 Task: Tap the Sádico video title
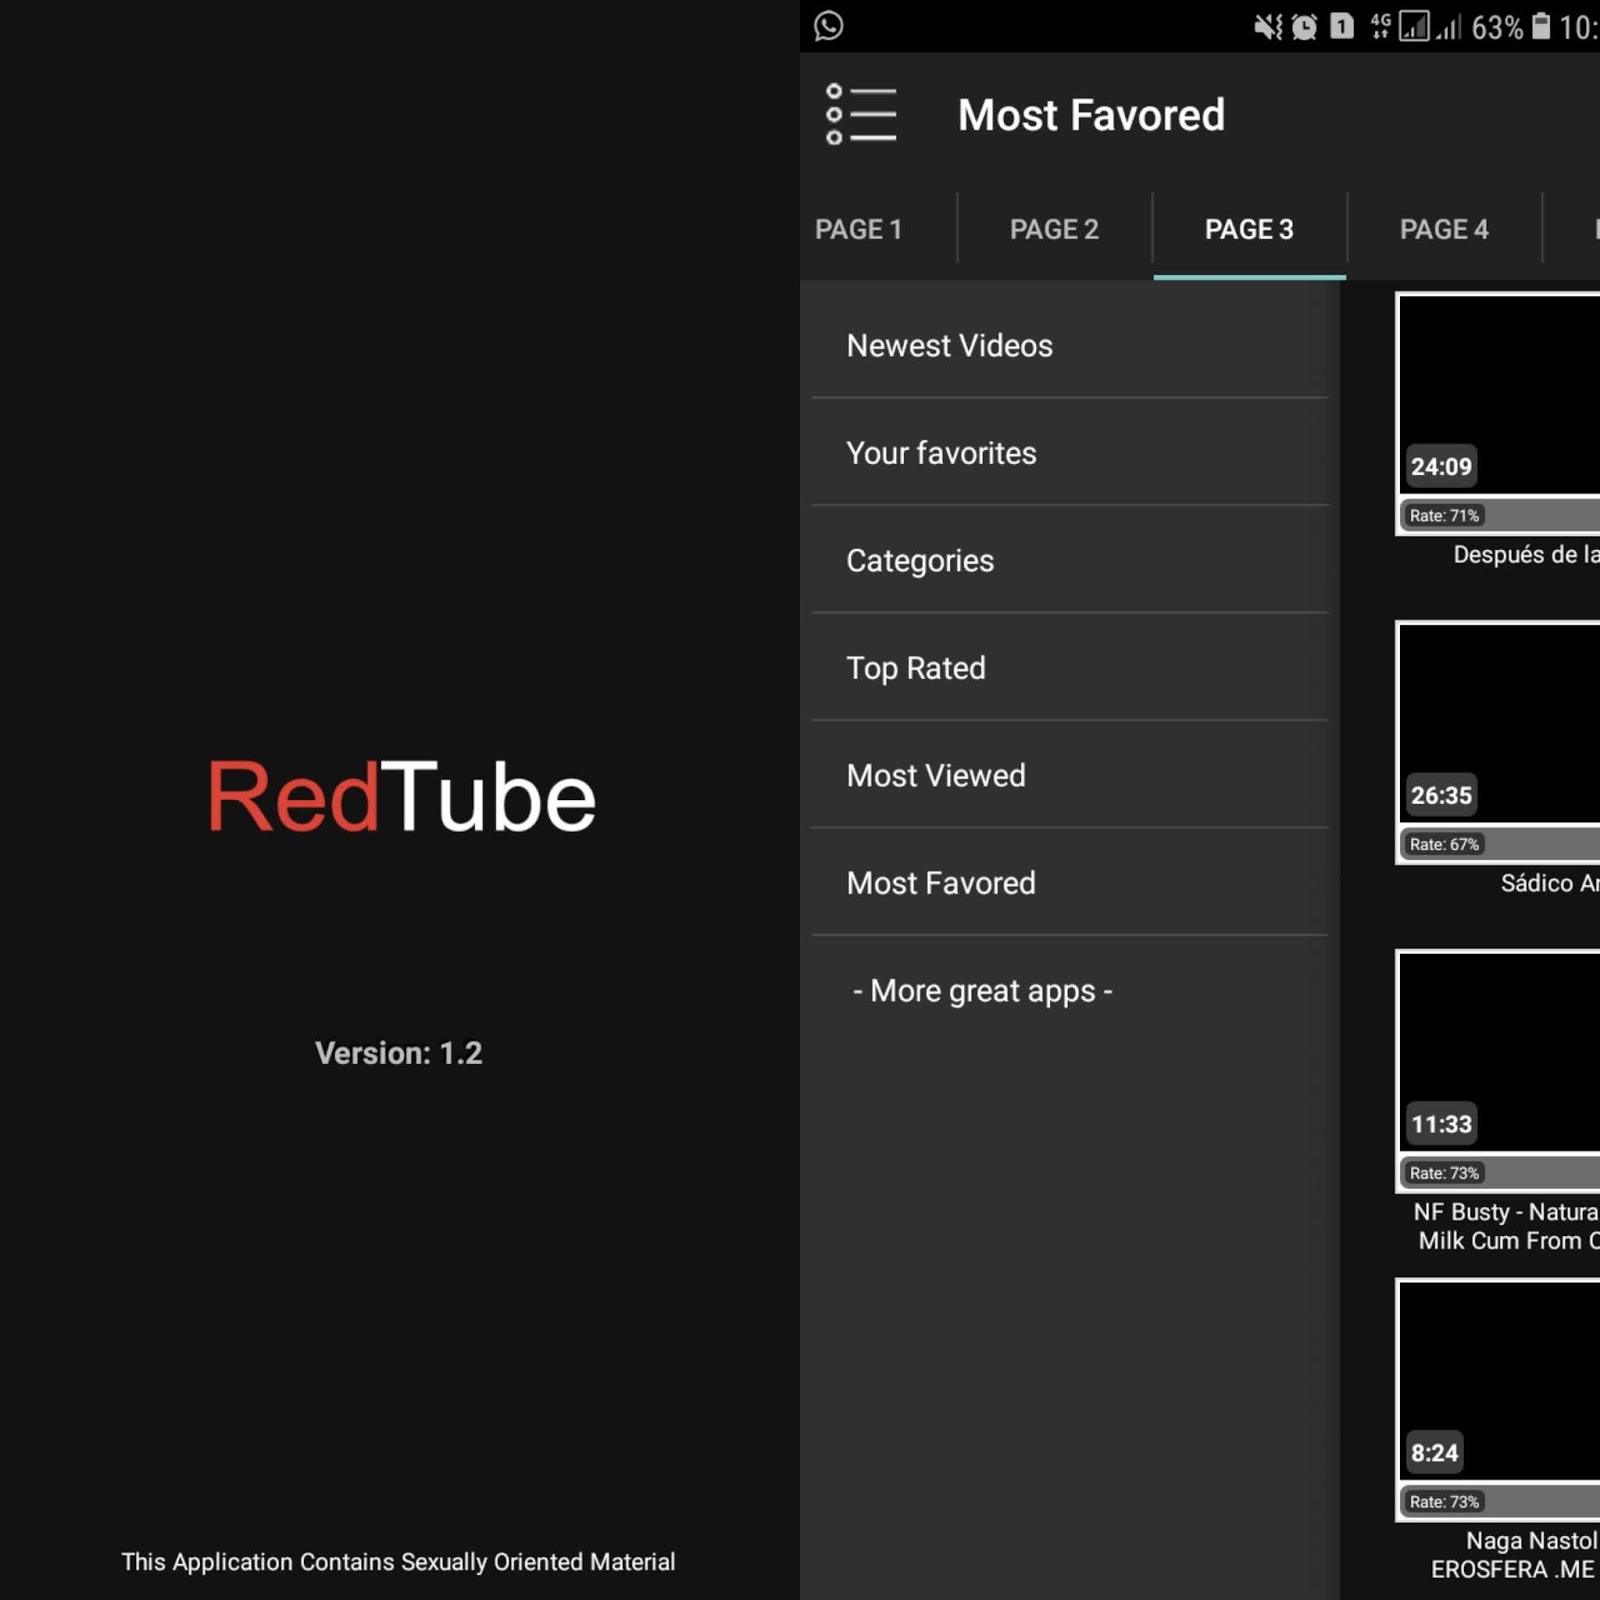coord(1550,883)
